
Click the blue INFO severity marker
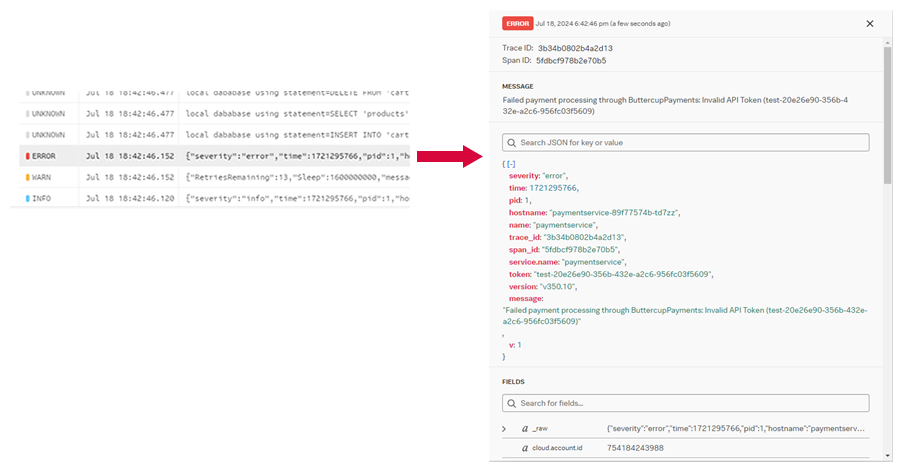click(x=28, y=198)
